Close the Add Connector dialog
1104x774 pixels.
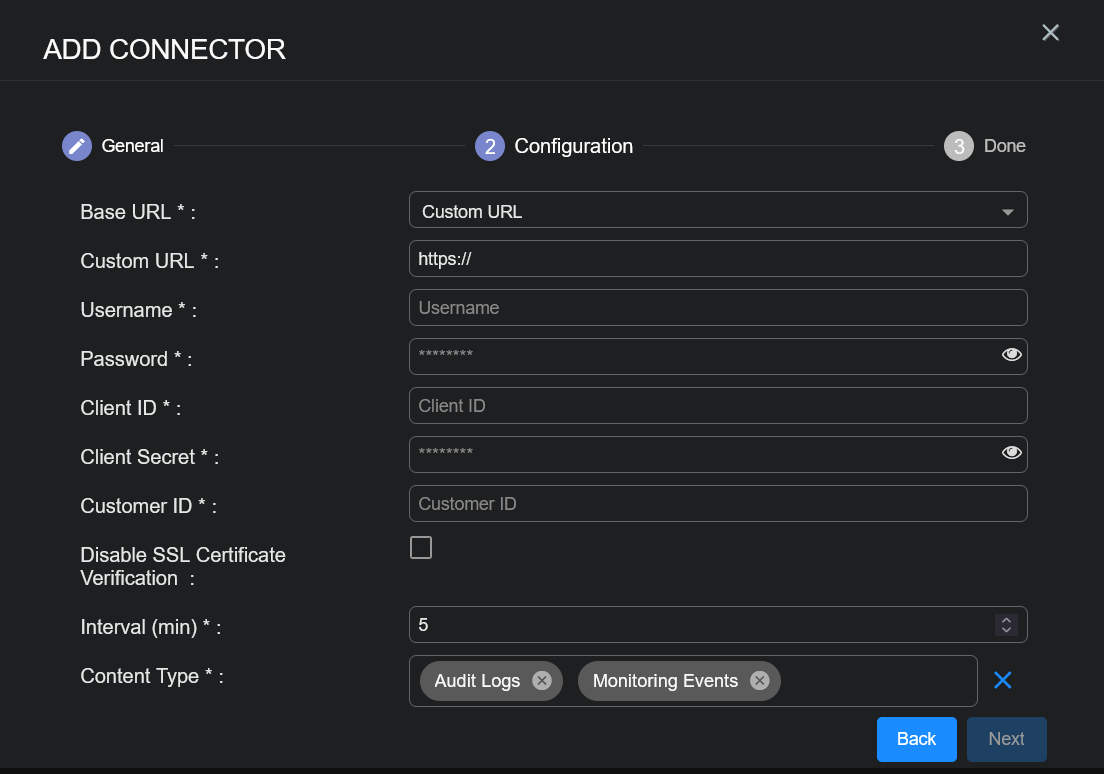click(1050, 33)
